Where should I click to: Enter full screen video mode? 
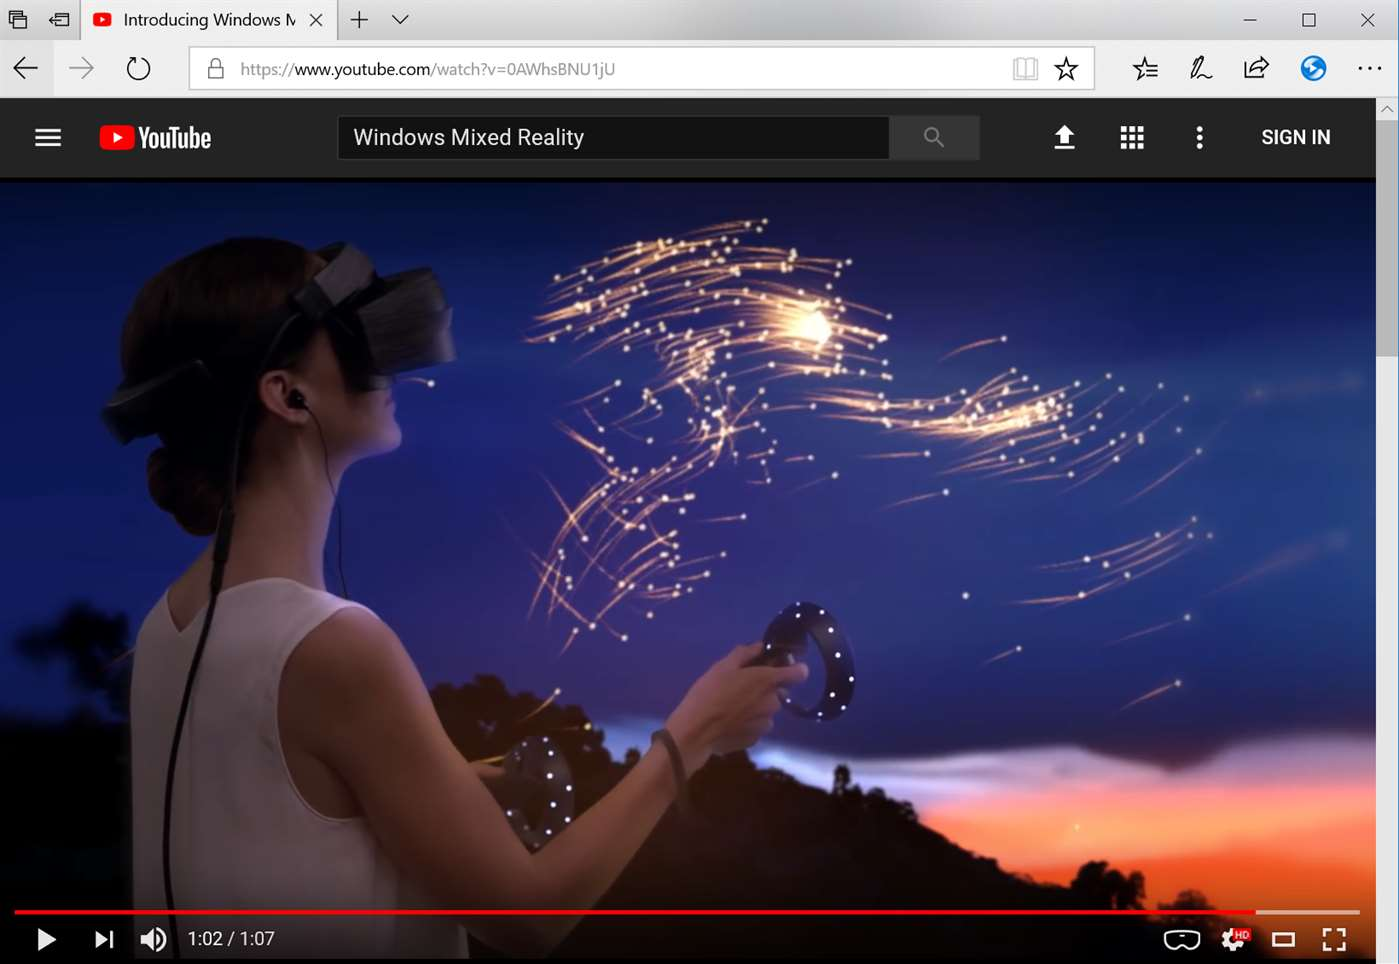coord(1334,939)
